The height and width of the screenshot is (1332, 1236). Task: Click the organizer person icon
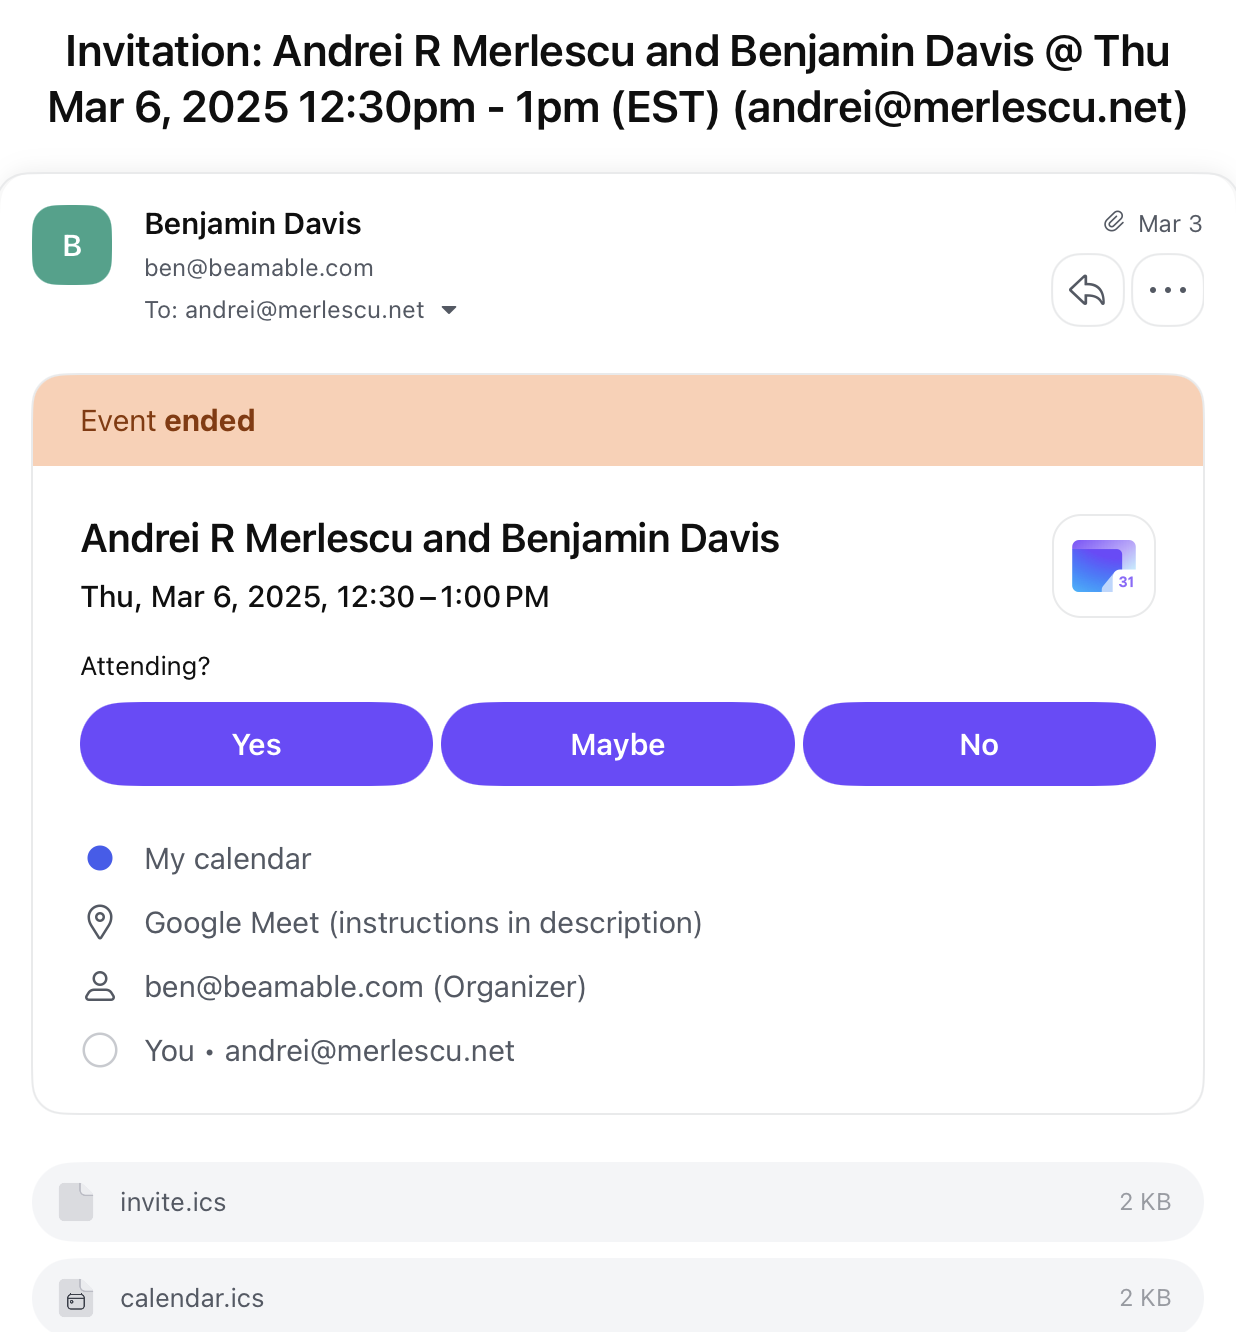[100, 986]
